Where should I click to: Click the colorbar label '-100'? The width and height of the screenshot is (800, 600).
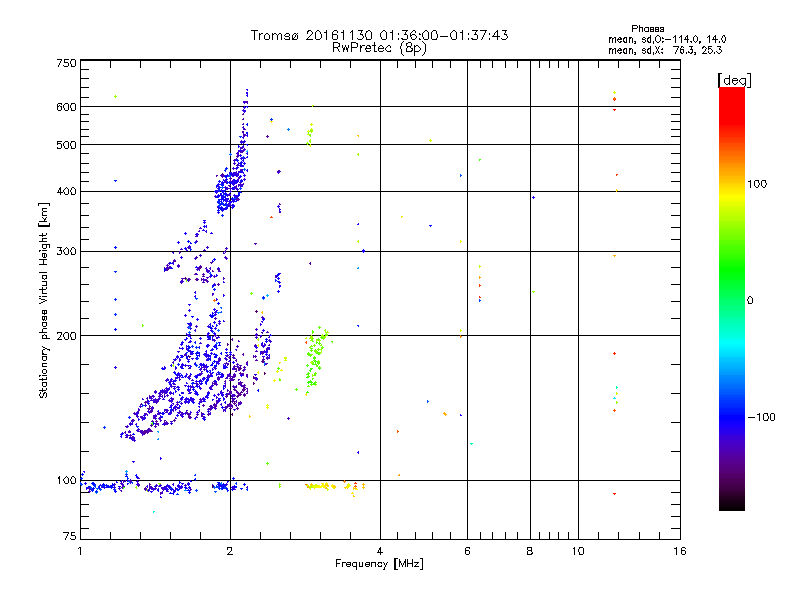click(x=761, y=417)
